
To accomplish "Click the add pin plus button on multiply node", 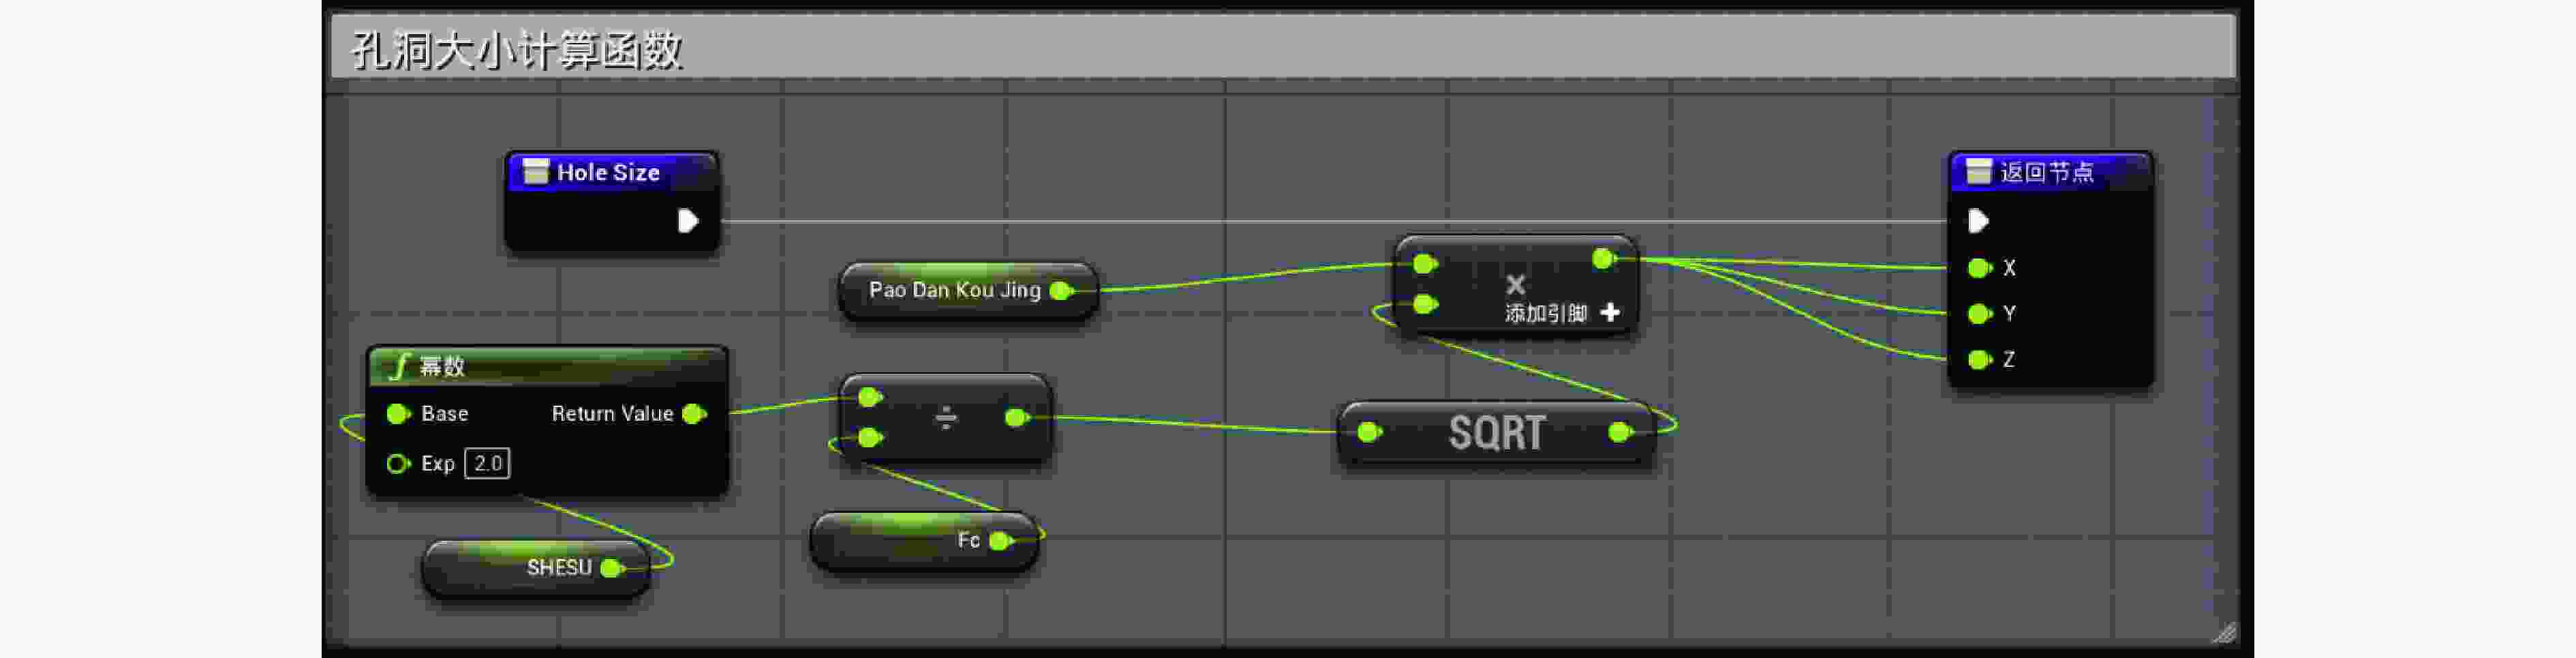I will click(1609, 313).
